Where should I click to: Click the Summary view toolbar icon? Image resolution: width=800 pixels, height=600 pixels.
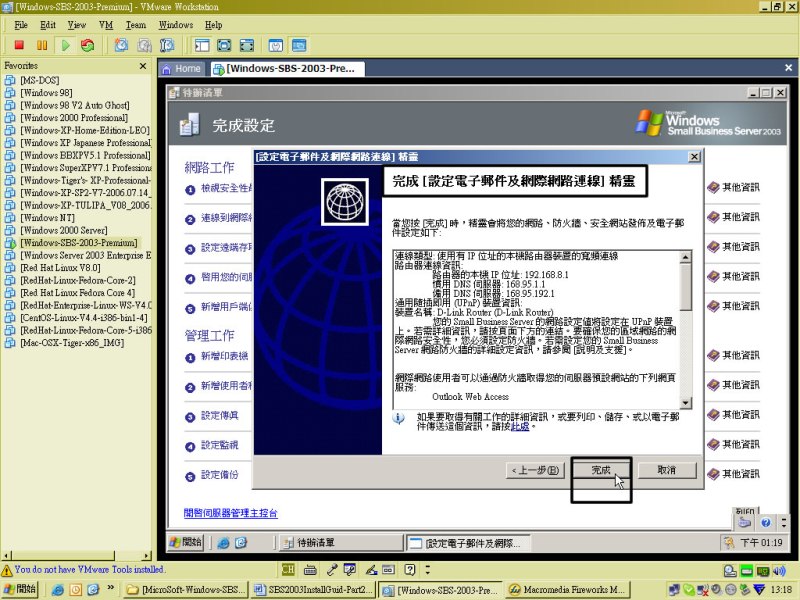276,45
